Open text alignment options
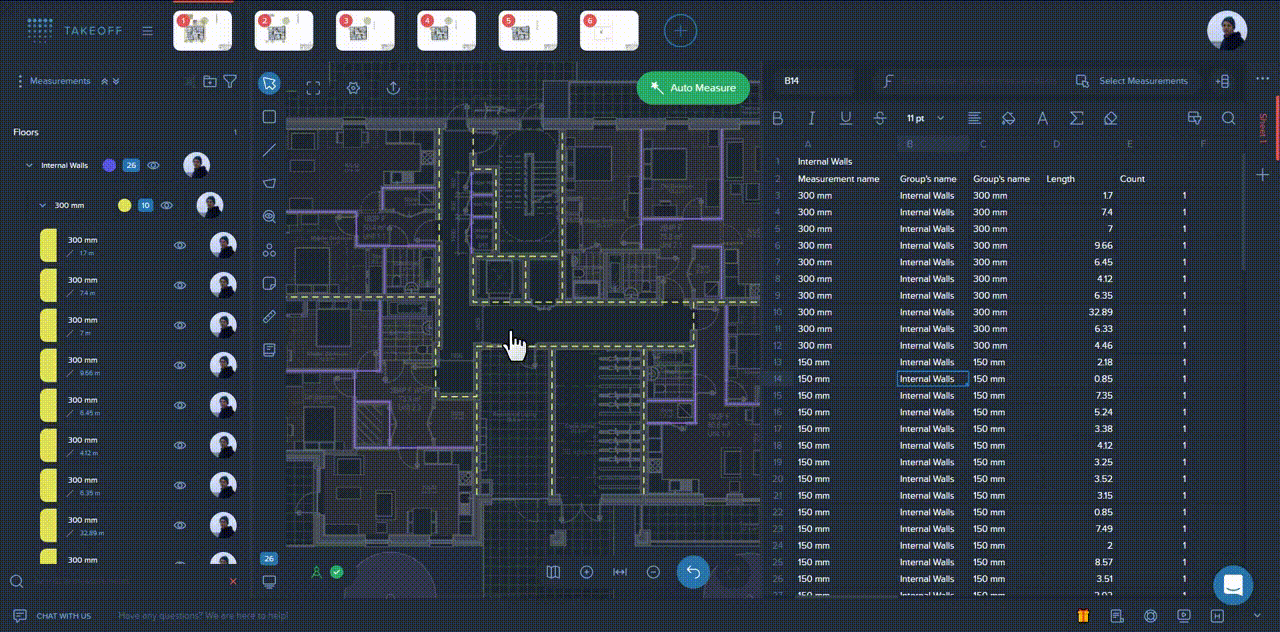This screenshot has height=632, width=1280. coord(975,118)
